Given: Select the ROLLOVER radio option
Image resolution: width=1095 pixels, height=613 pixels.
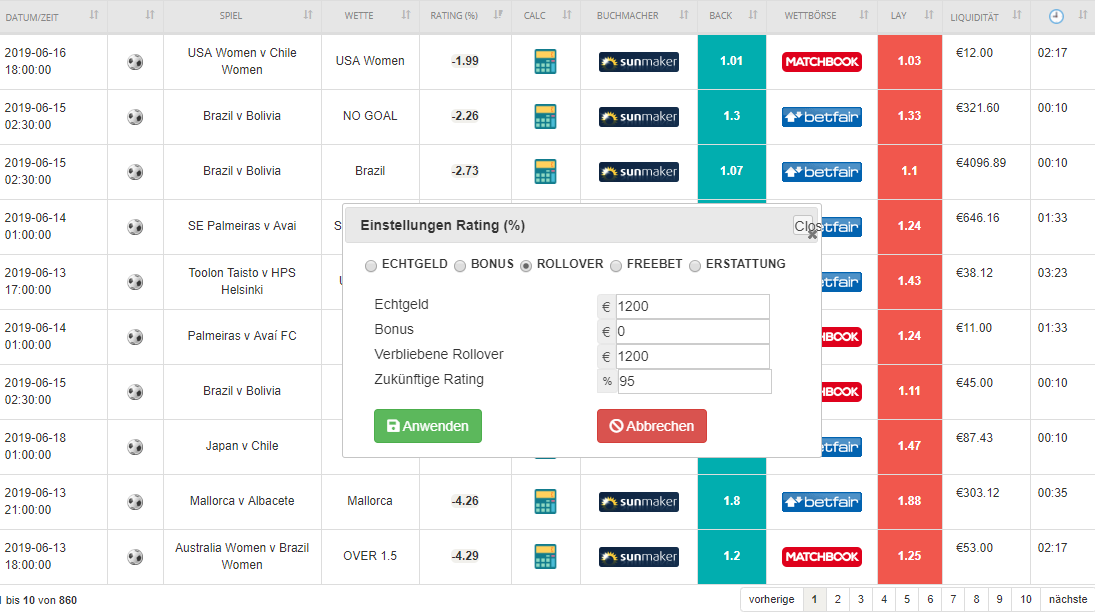Looking at the screenshot, I should (x=526, y=265).
